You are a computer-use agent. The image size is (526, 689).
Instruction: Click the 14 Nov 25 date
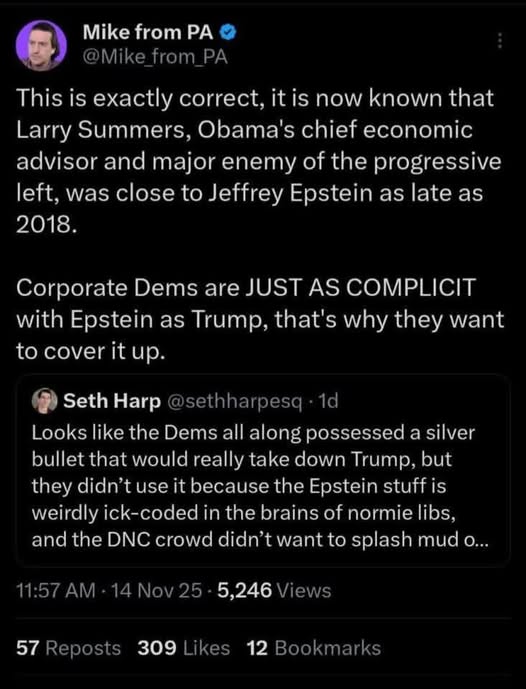156,590
